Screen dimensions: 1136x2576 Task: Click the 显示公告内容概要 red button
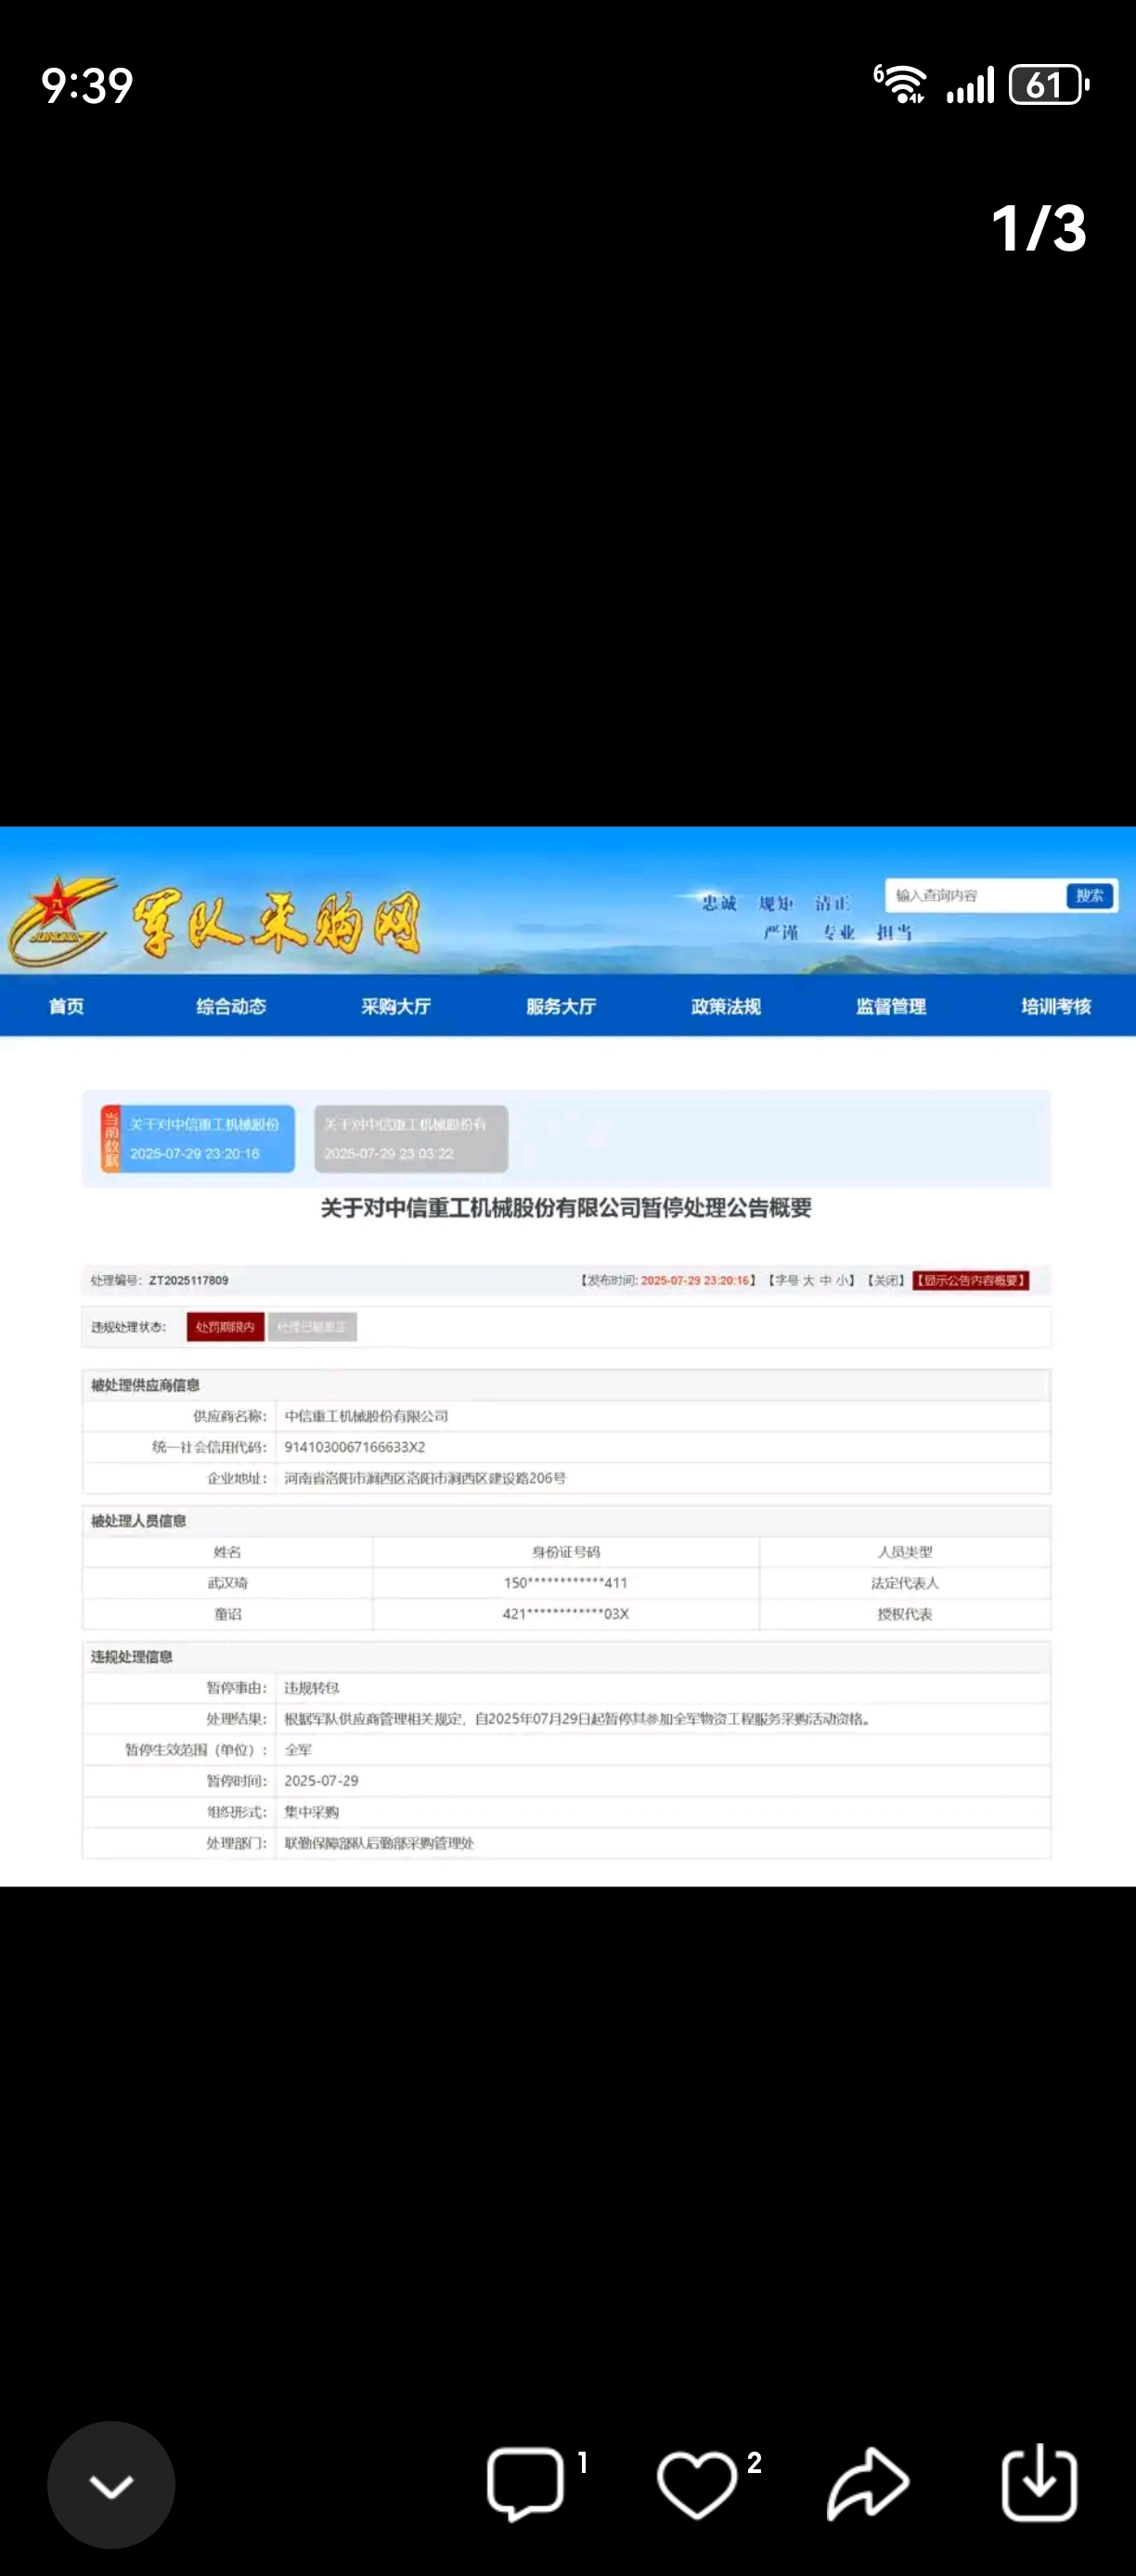click(971, 1280)
